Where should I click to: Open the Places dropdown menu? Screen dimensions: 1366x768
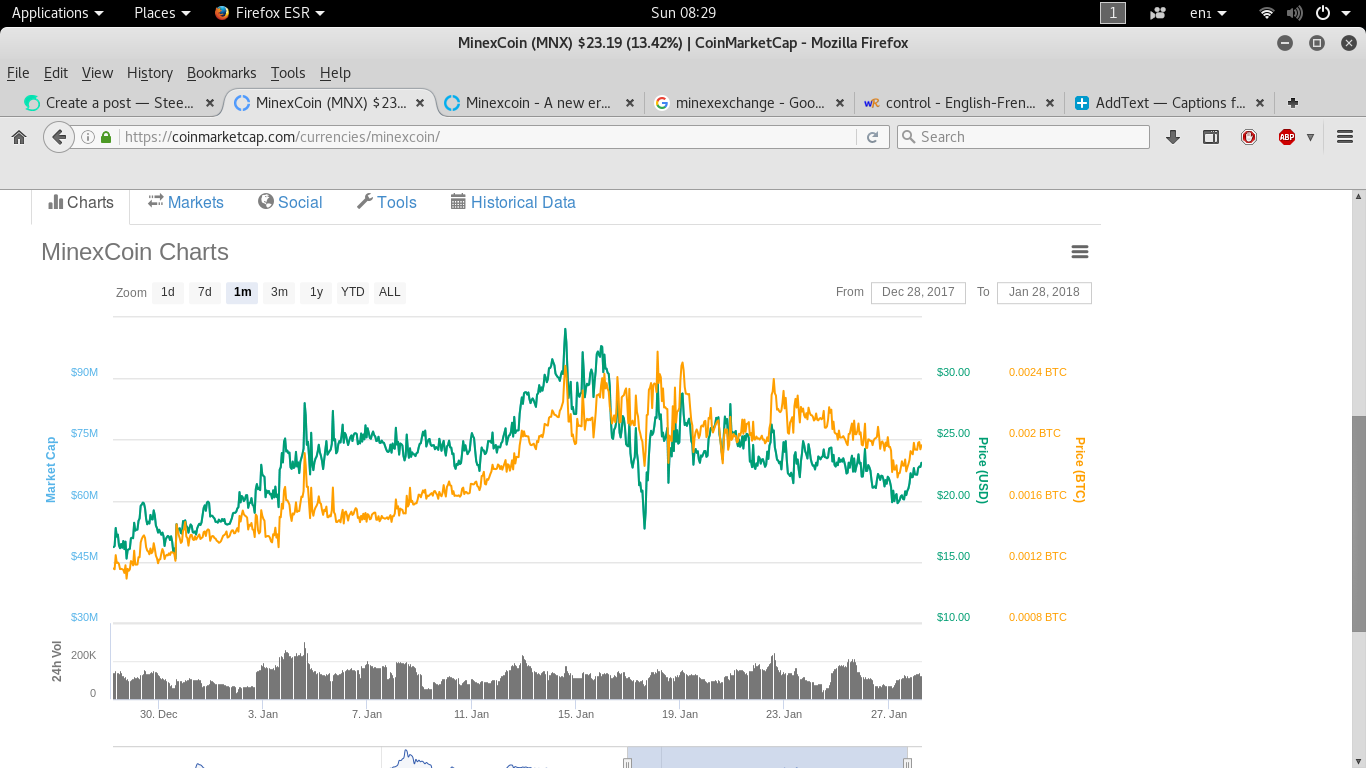162,13
